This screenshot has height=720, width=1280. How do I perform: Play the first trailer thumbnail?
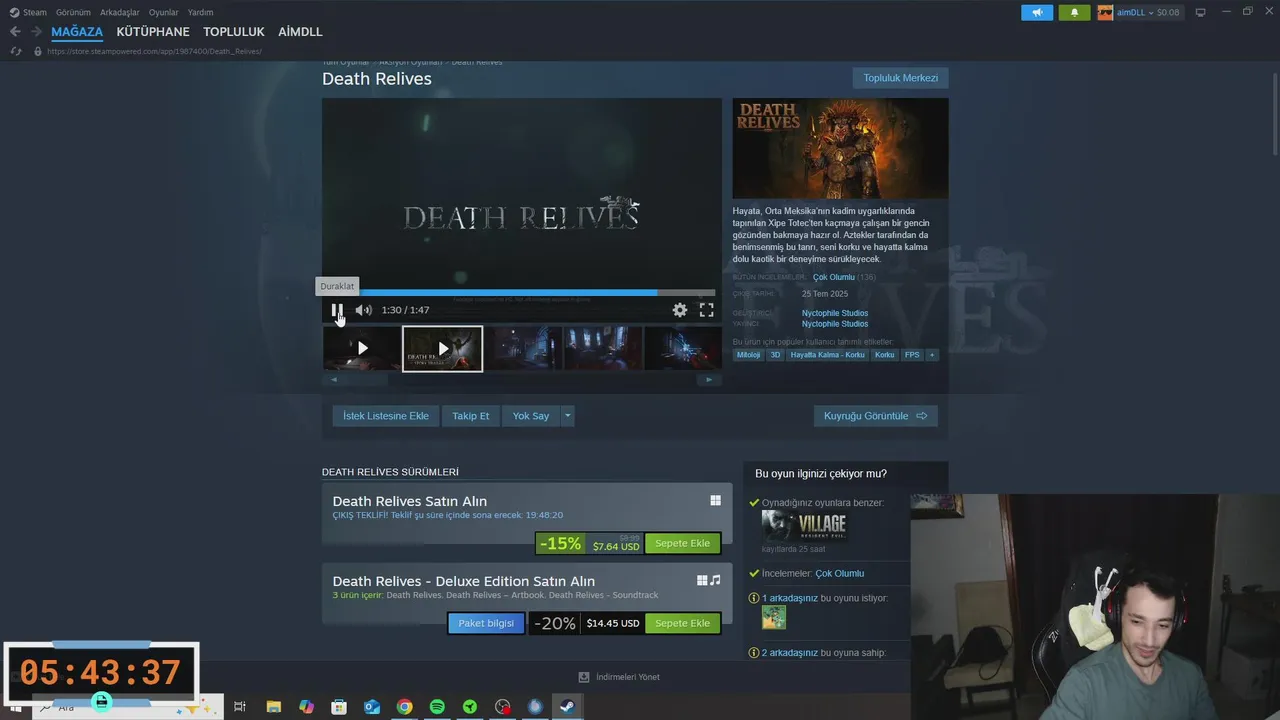[x=362, y=349]
